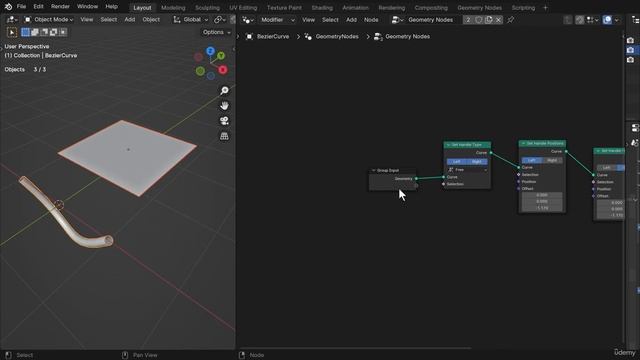Pin the node tree with pin icon
The height and width of the screenshot is (360, 640).
[510, 20]
